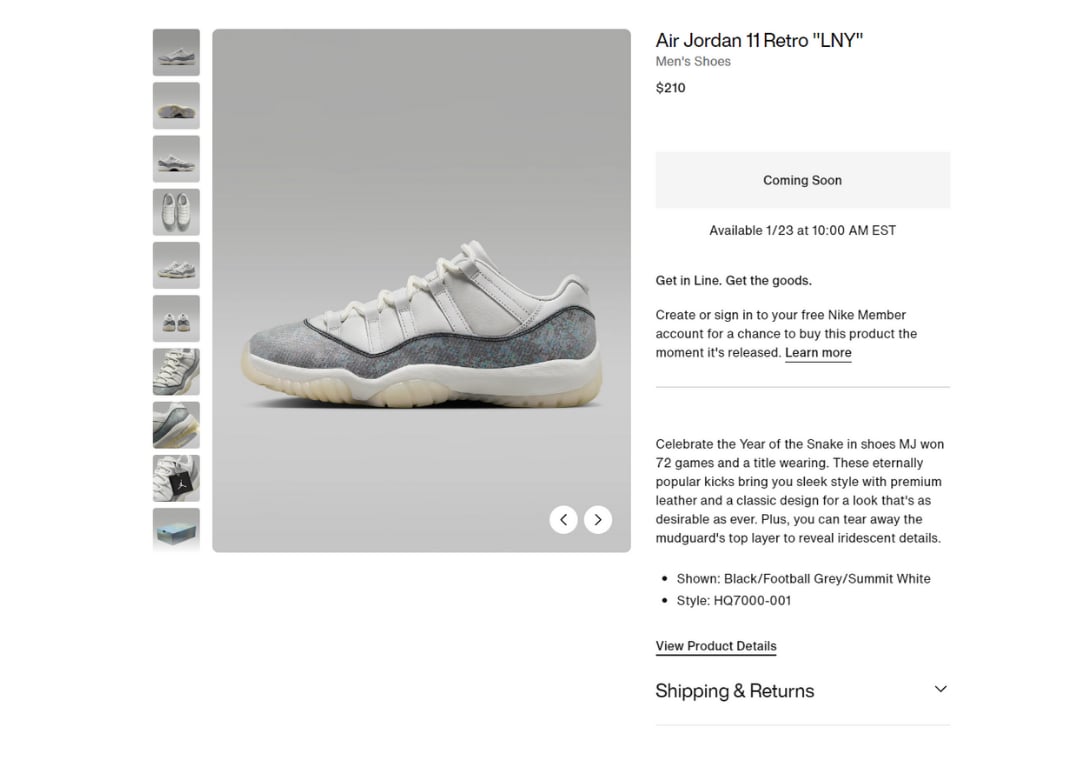Select the mudguard close-up thumbnail

coord(176,425)
